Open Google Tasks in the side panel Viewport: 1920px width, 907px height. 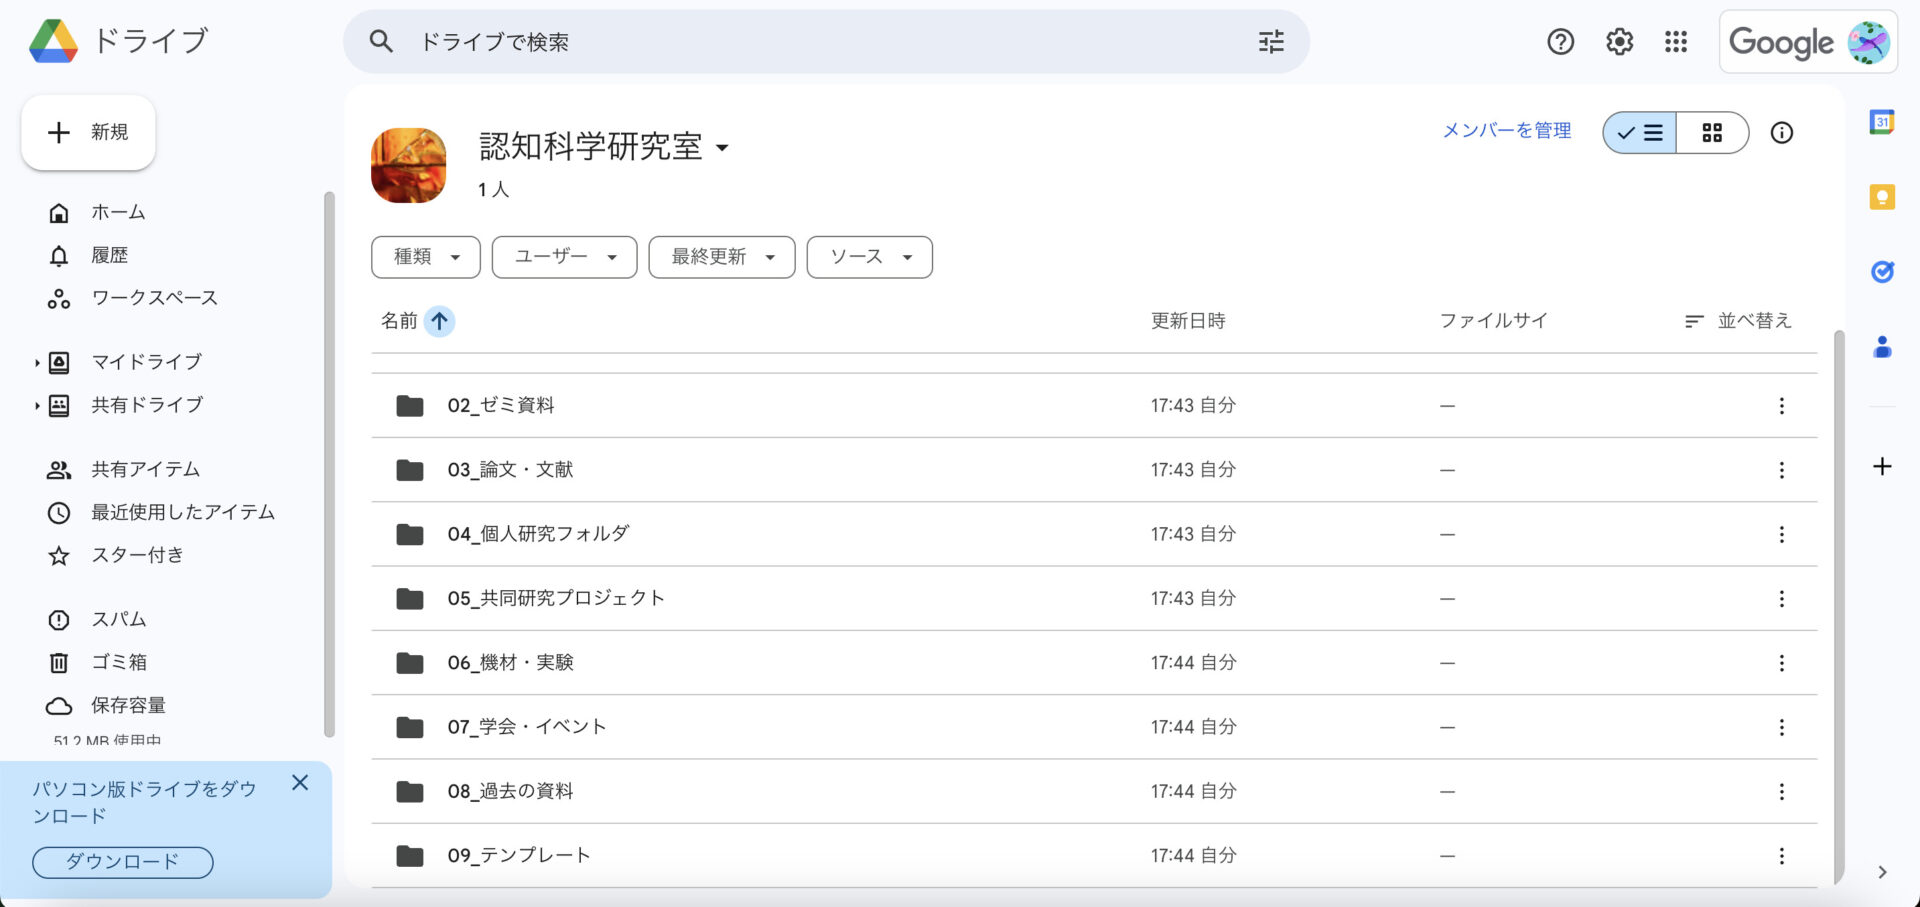(1881, 271)
